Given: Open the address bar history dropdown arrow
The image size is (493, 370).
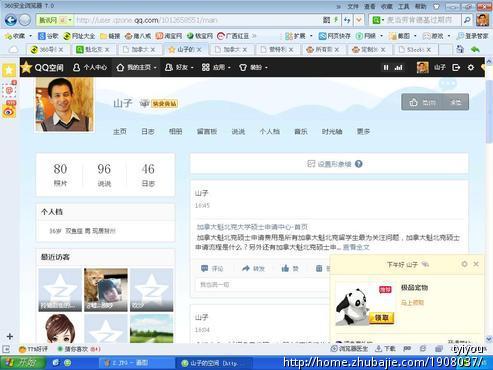Looking at the screenshot, I should (x=359, y=20).
